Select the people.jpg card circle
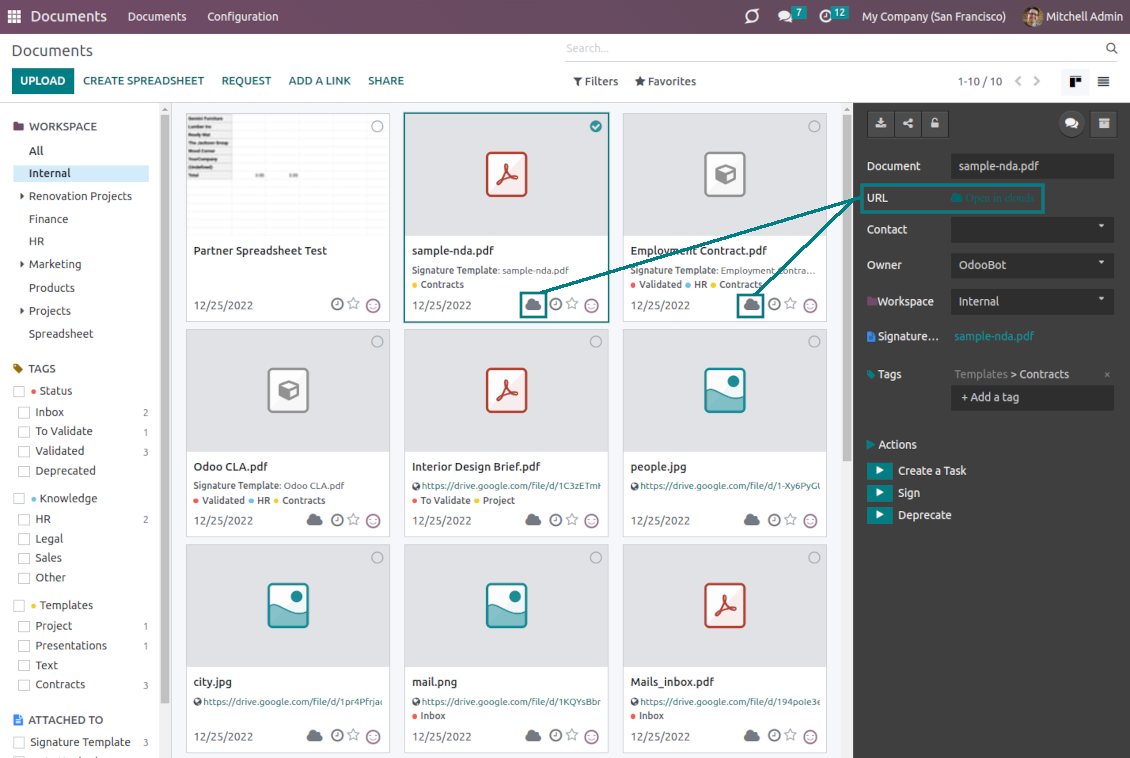1130x758 pixels. pos(814,342)
